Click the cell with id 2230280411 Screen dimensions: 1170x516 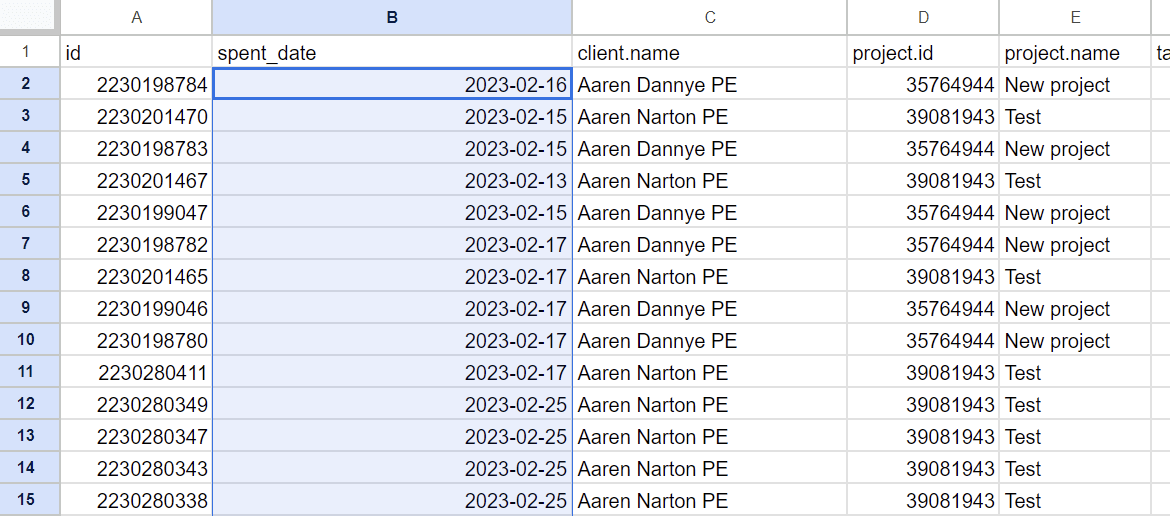coord(136,373)
